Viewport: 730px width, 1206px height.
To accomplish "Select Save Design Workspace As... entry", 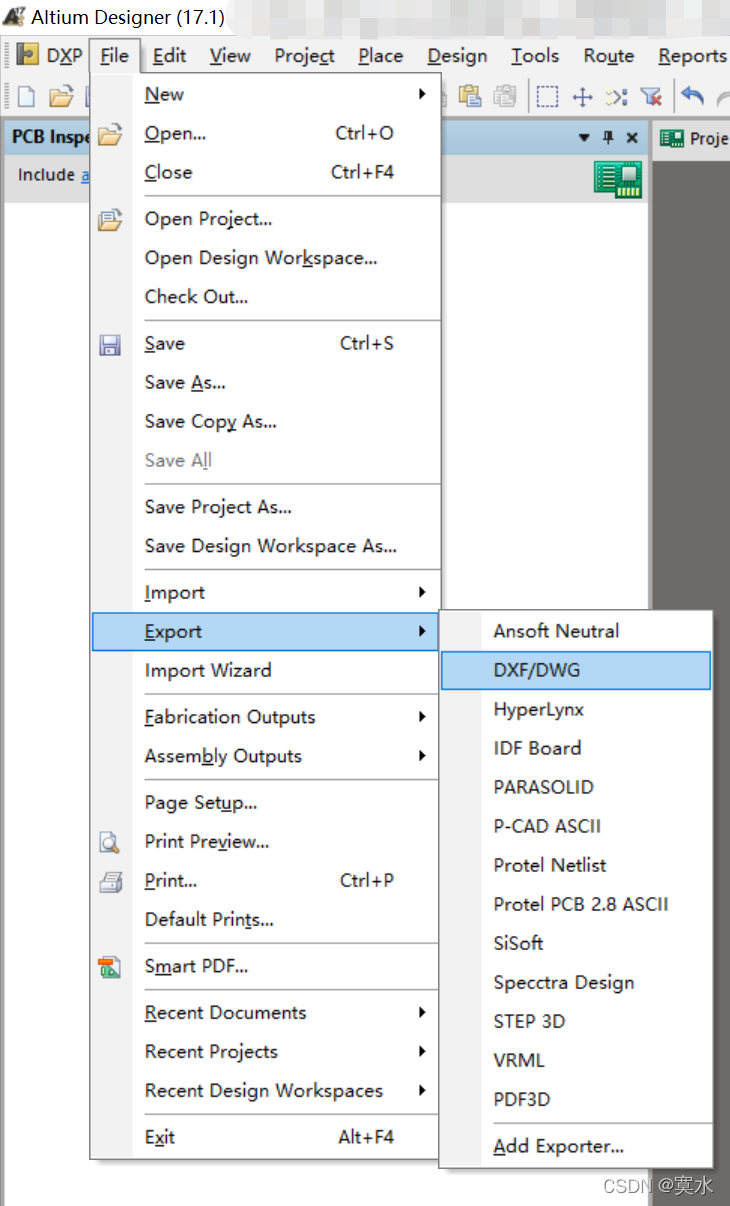I will [266, 546].
